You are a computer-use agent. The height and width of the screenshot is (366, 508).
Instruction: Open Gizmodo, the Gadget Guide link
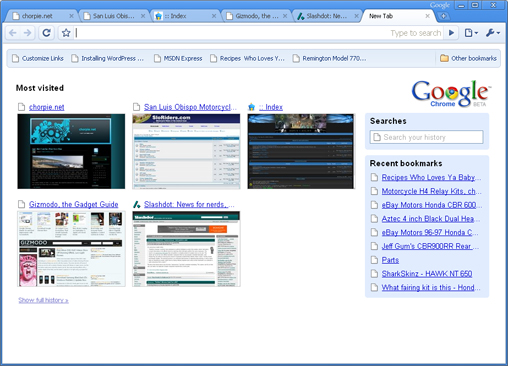(x=74, y=204)
